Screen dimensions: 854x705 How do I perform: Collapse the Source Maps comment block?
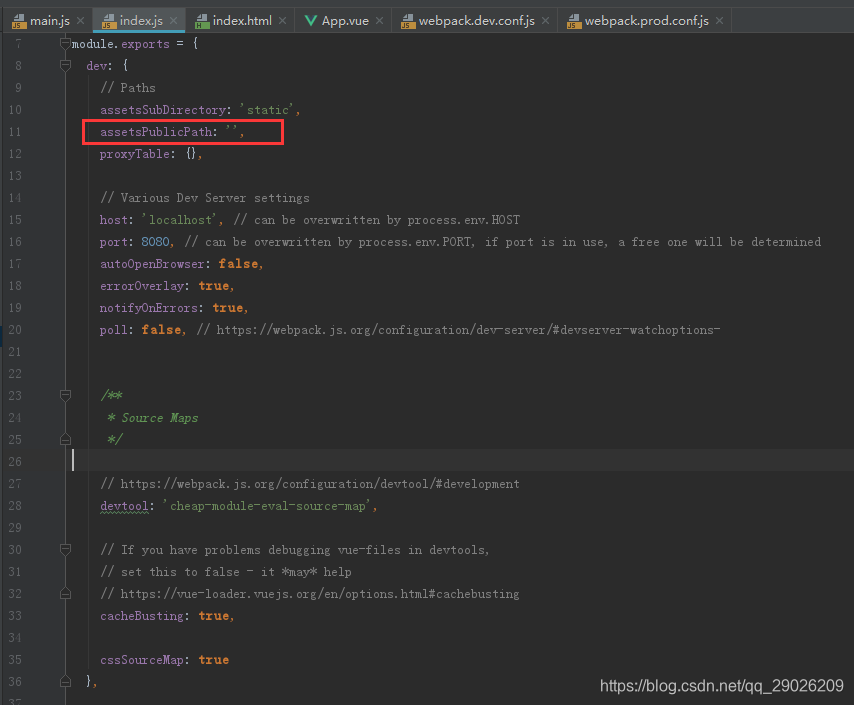(x=65, y=395)
